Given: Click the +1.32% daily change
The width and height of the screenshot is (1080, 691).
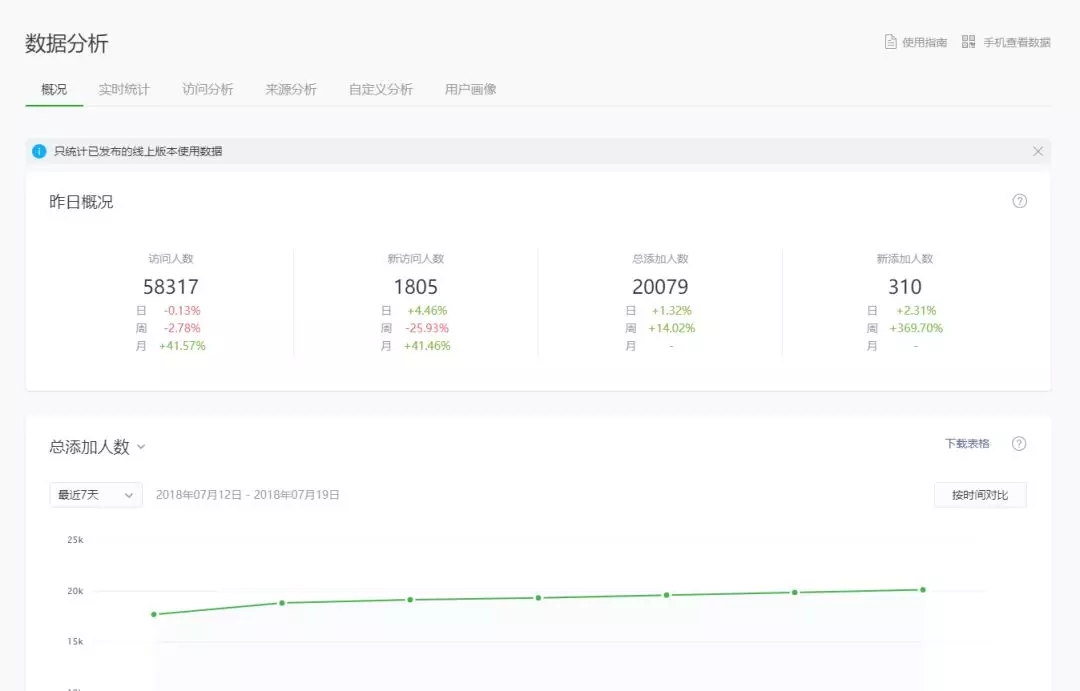Looking at the screenshot, I should (x=672, y=311).
